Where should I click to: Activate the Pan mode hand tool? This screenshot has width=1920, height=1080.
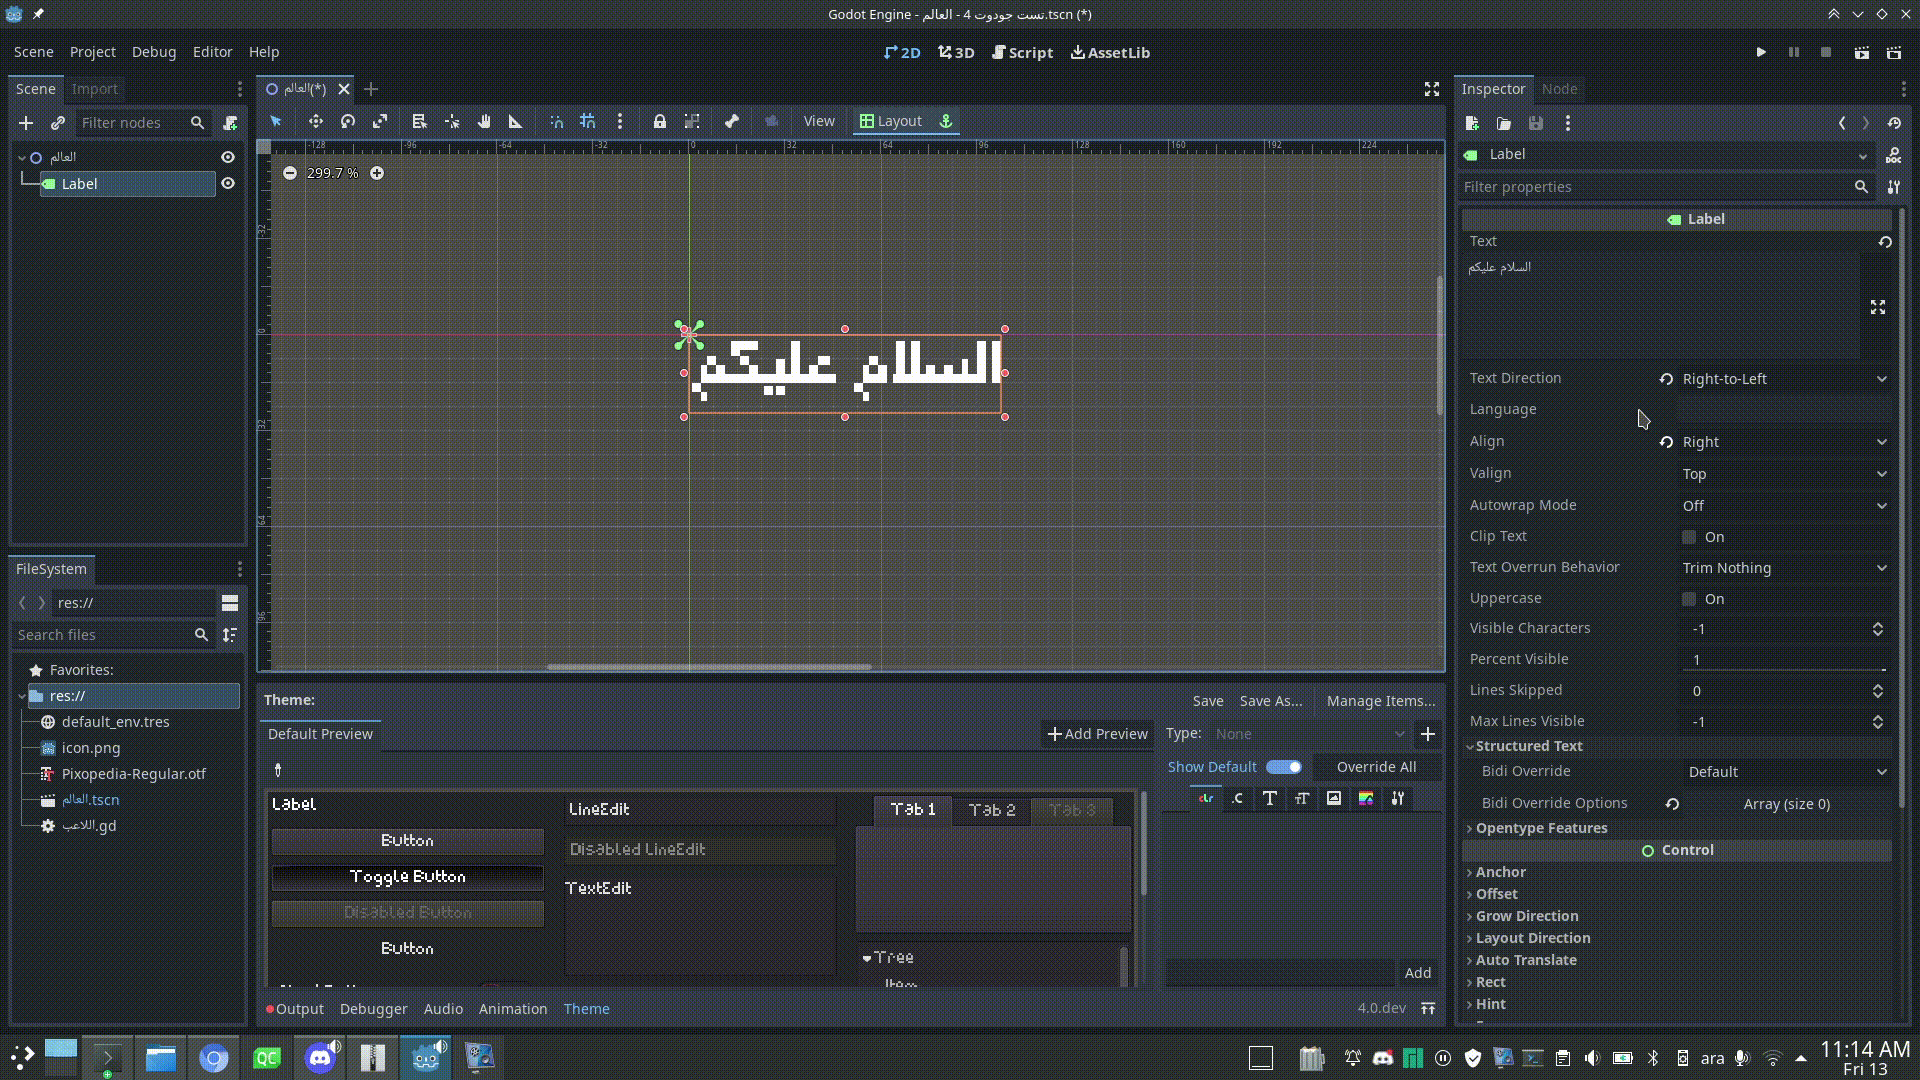484,121
